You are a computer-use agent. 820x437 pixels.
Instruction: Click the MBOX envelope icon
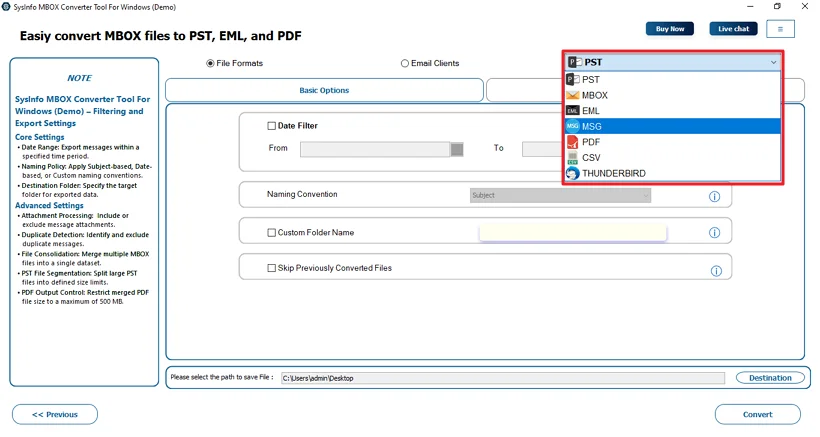(573, 95)
